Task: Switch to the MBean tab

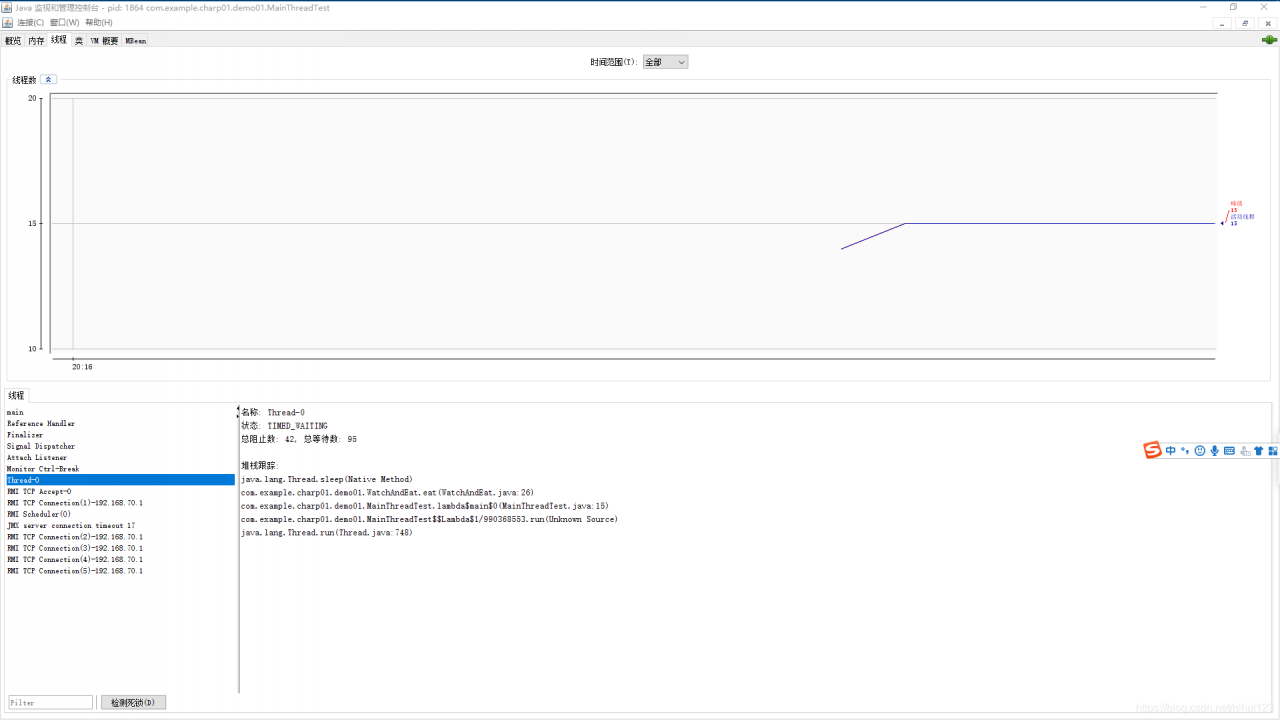Action: click(x=136, y=41)
